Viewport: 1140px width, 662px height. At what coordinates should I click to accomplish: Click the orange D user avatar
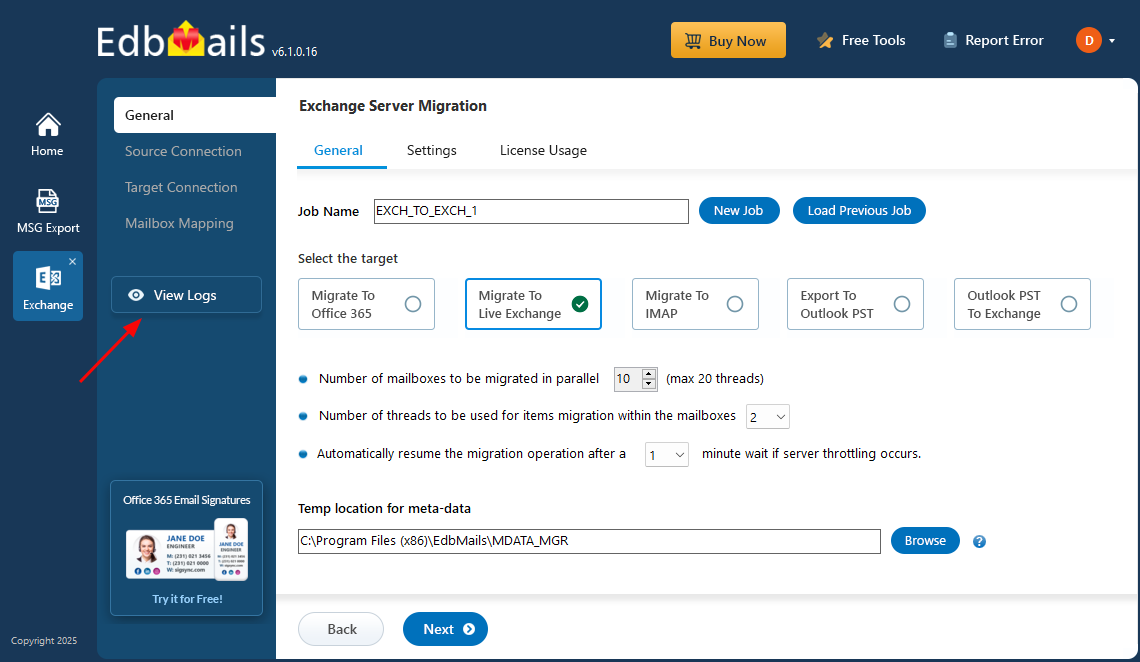[1088, 41]
